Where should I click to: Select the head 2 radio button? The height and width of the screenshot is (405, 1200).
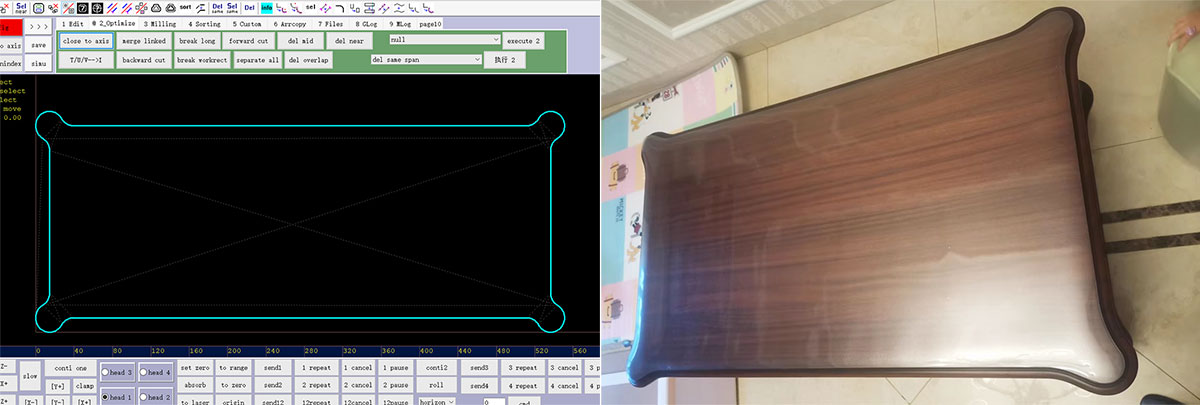pos(145,398)
